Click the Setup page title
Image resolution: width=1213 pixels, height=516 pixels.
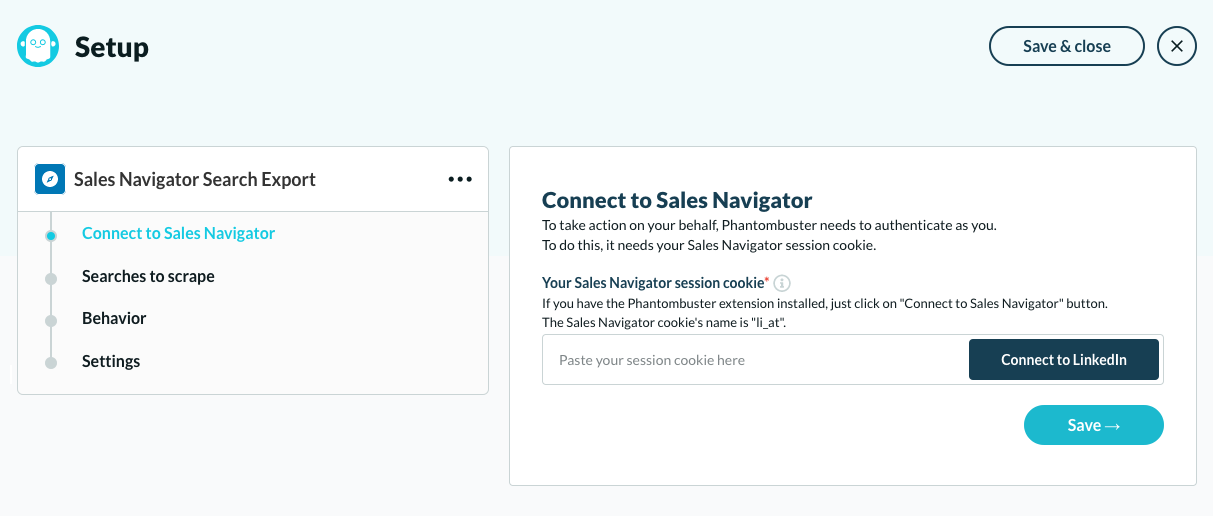coord(112,47)
